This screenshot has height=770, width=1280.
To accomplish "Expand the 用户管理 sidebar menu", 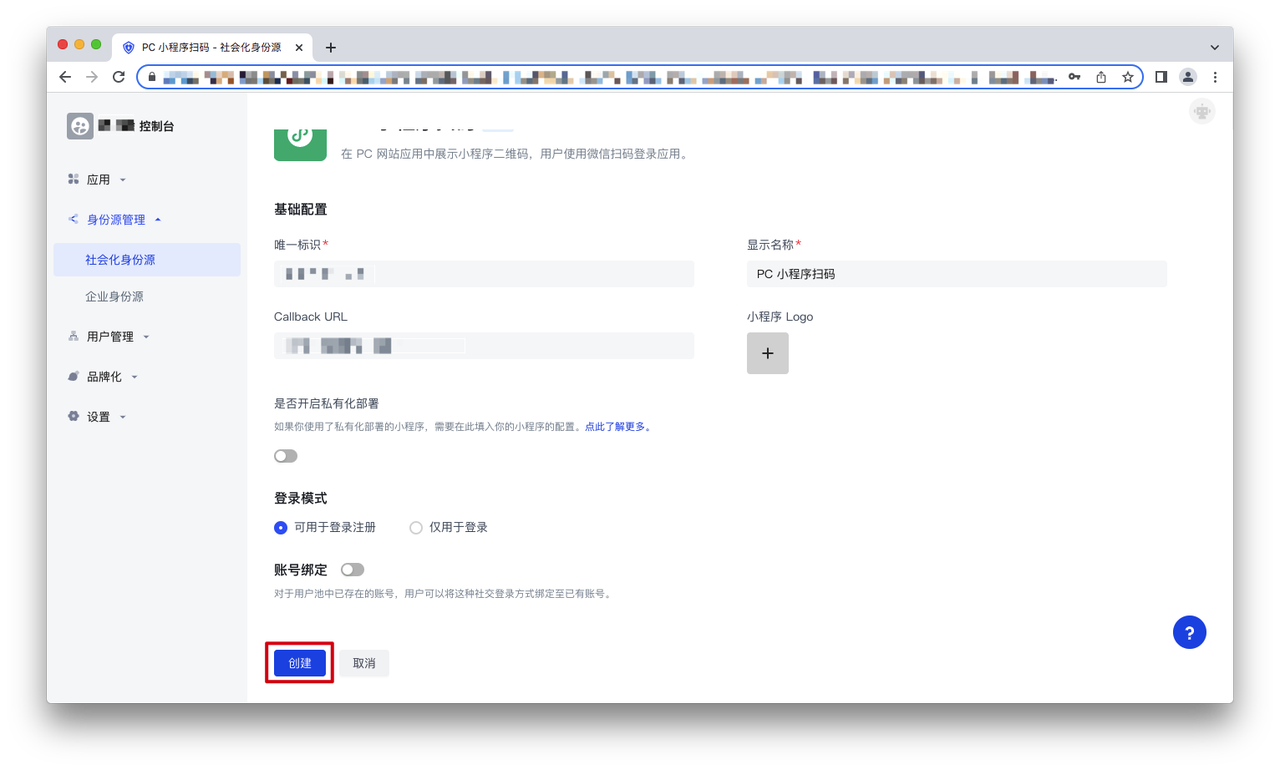I will tap(110, 337).
